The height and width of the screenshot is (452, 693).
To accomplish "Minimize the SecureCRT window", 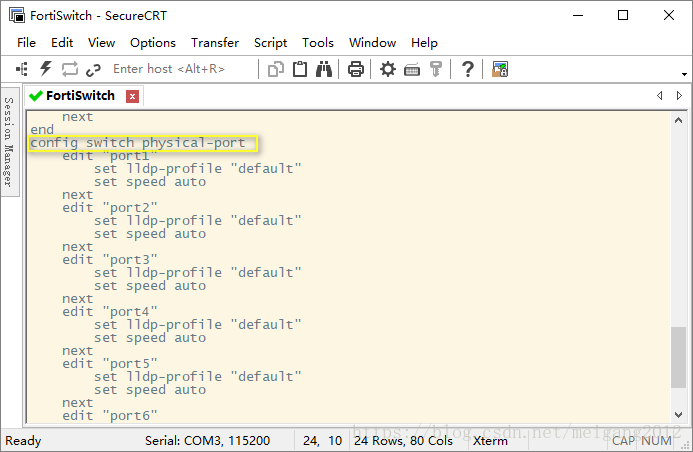I will (x=578, y=15).
